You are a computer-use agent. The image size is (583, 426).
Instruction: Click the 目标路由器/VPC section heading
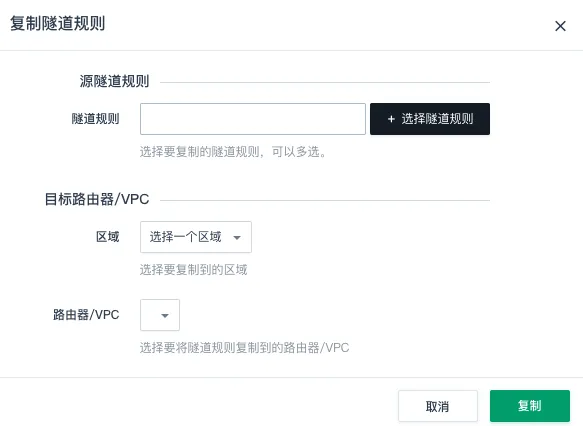tap(97, 199)
